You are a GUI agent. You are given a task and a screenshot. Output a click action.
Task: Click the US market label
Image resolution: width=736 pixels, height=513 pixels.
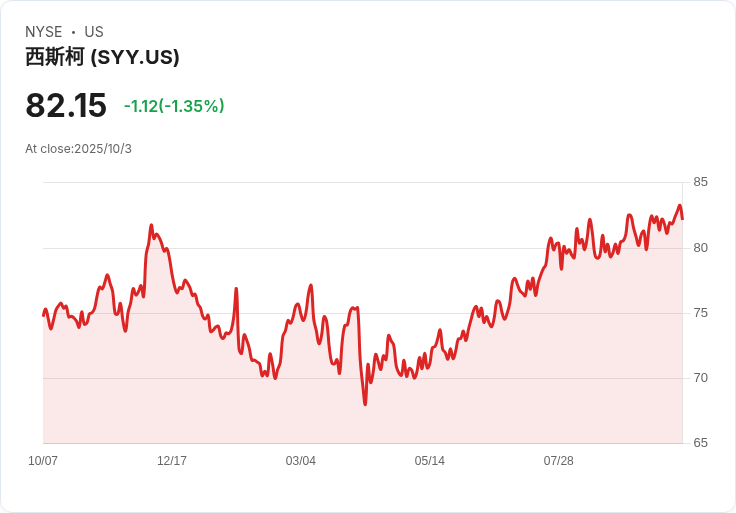coord(94,32)
